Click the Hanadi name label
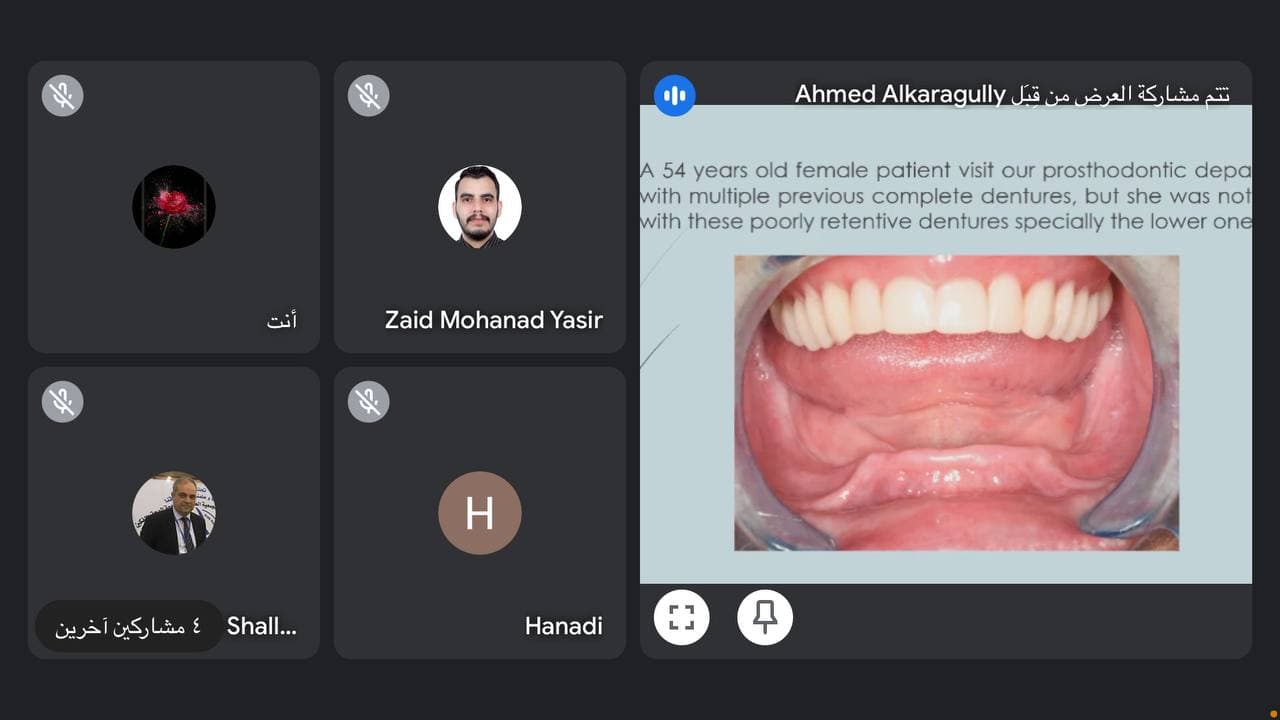 pyautogui.click(x=564, y=626)
